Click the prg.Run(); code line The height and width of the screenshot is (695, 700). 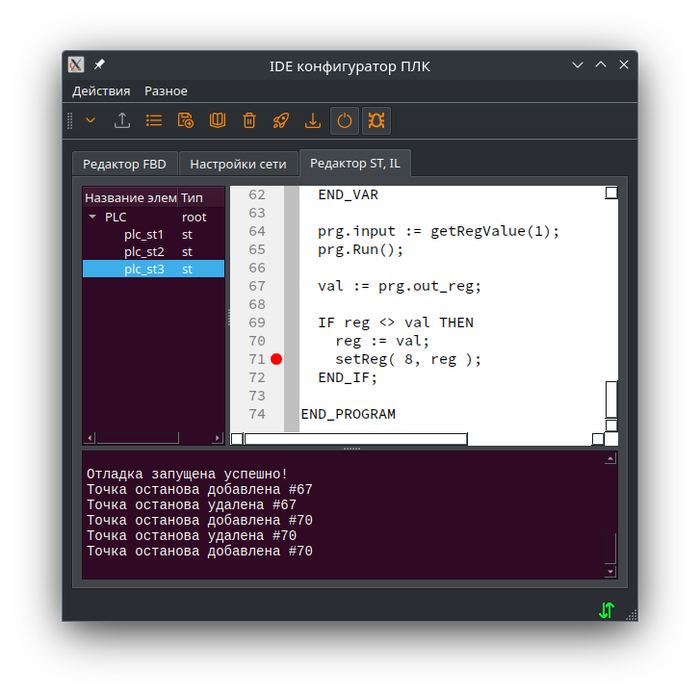360,250
